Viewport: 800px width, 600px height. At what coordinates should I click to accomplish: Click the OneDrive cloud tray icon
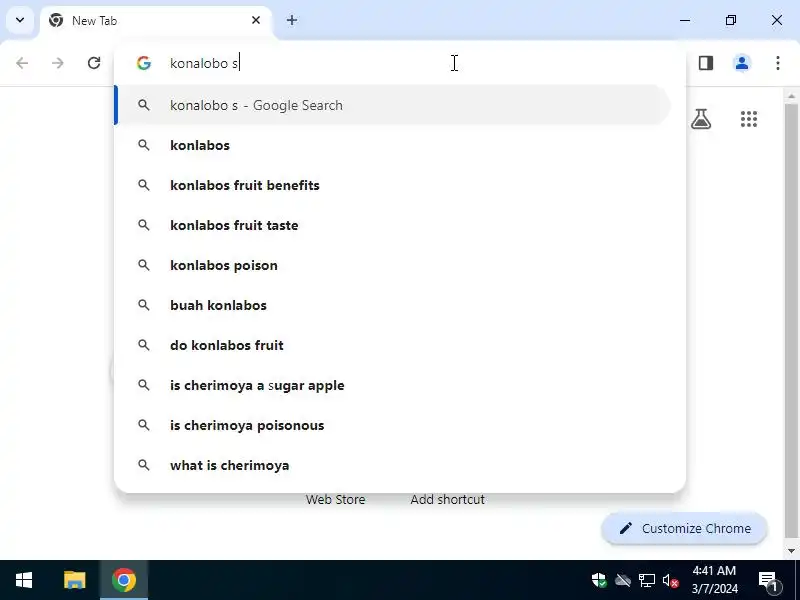pos(623,580)
